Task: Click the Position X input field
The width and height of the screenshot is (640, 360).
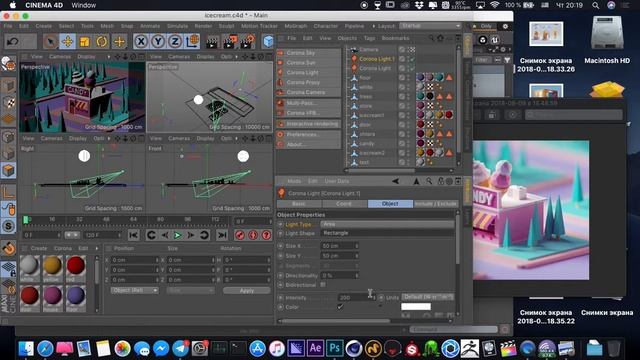Action: pyautogui.click(x=134, y=260)
